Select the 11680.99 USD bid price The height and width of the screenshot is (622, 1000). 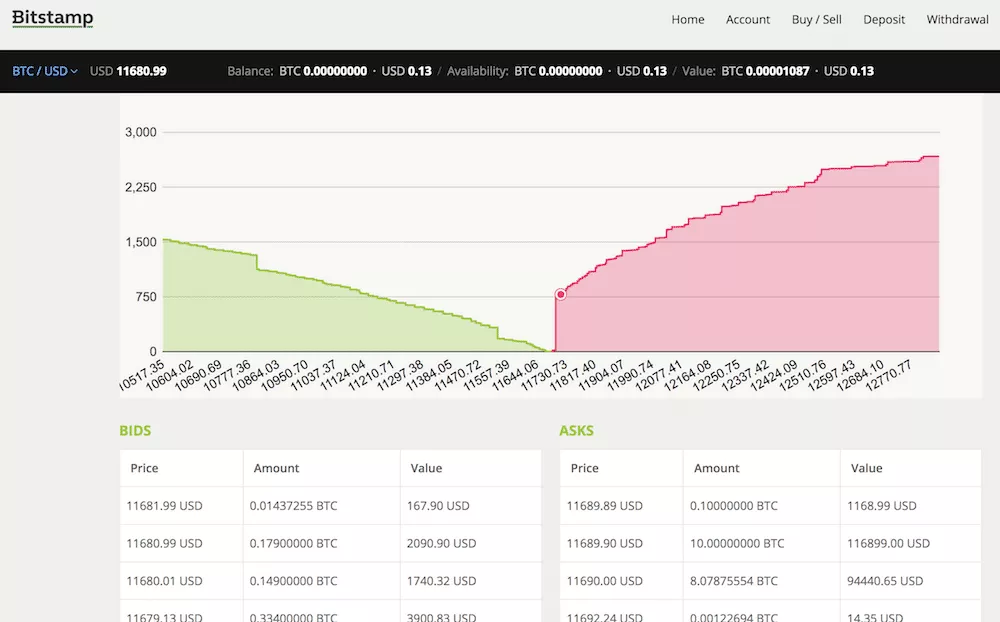(x=165, y=544)
